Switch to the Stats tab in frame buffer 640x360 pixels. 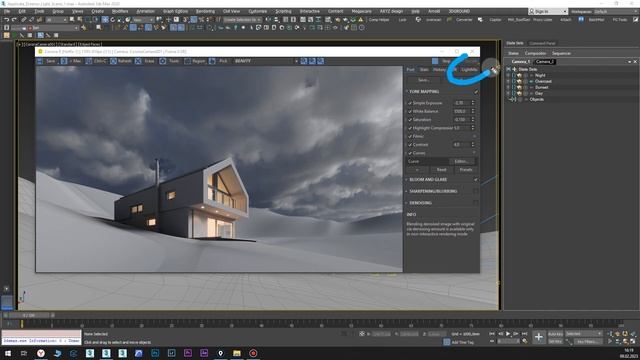point(424,70)
